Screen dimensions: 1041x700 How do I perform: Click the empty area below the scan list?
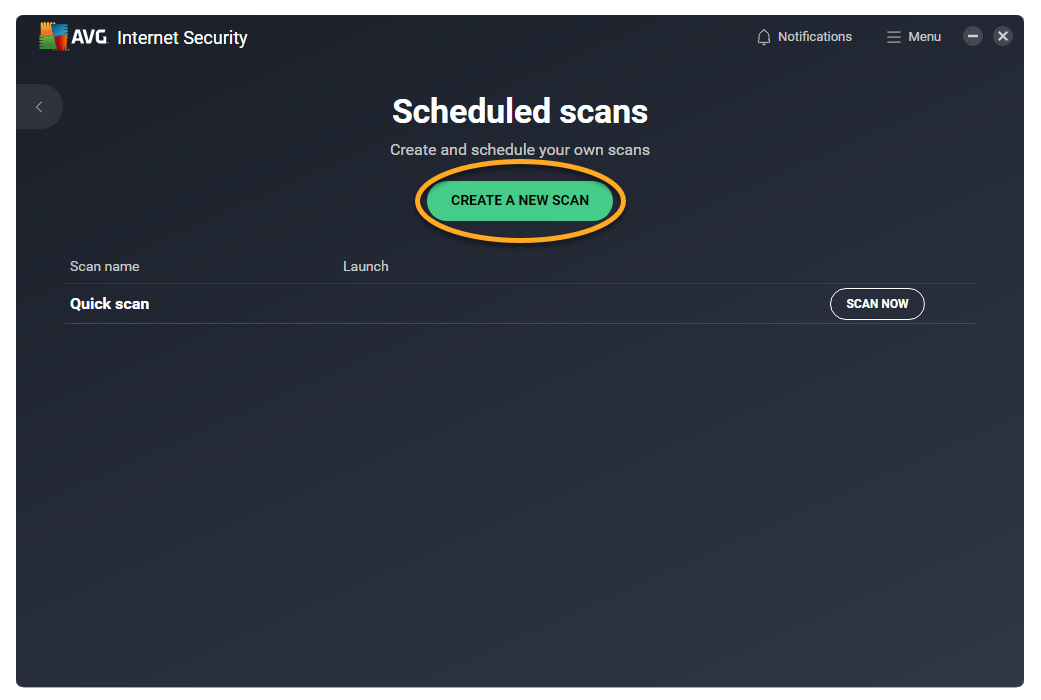(x=520, y=500)
